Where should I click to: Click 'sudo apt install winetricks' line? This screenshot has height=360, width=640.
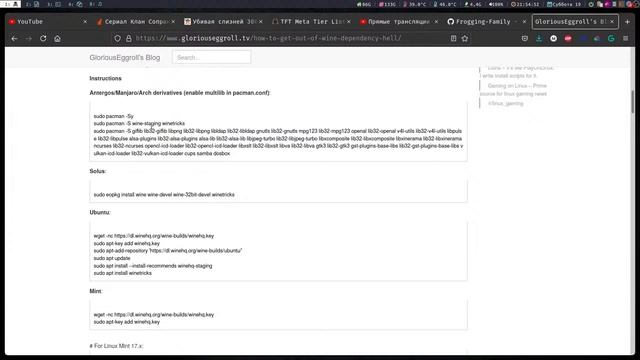click(122, 273)
